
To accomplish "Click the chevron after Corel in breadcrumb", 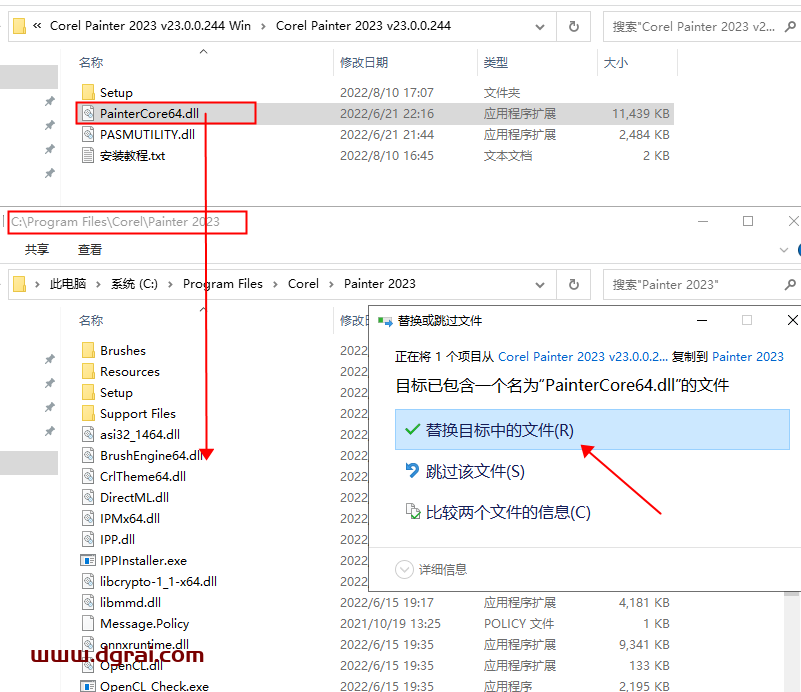I will coord(331,284).
